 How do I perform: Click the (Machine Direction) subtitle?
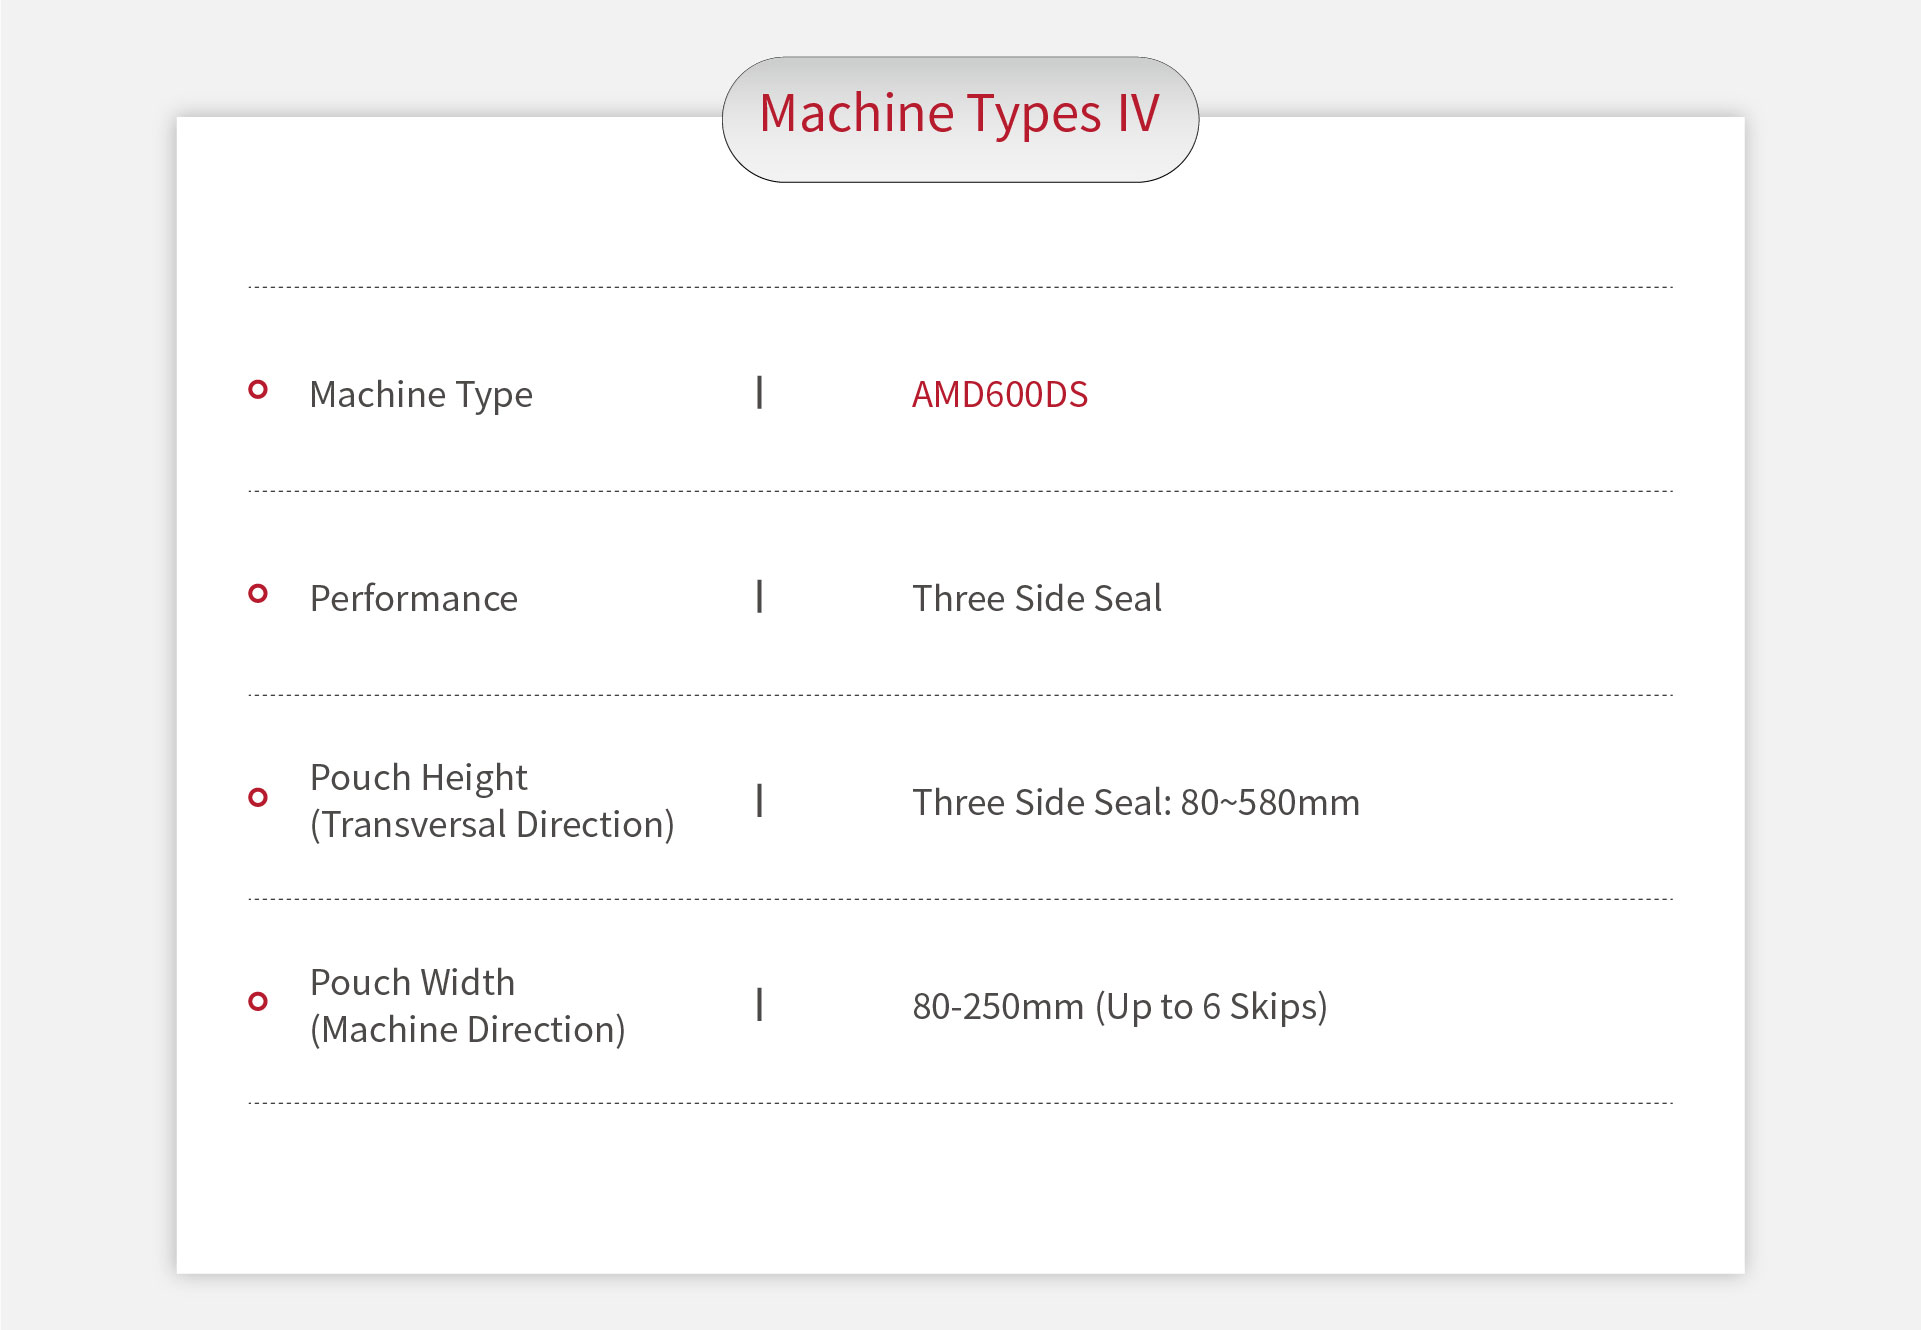click(467, 1030)
